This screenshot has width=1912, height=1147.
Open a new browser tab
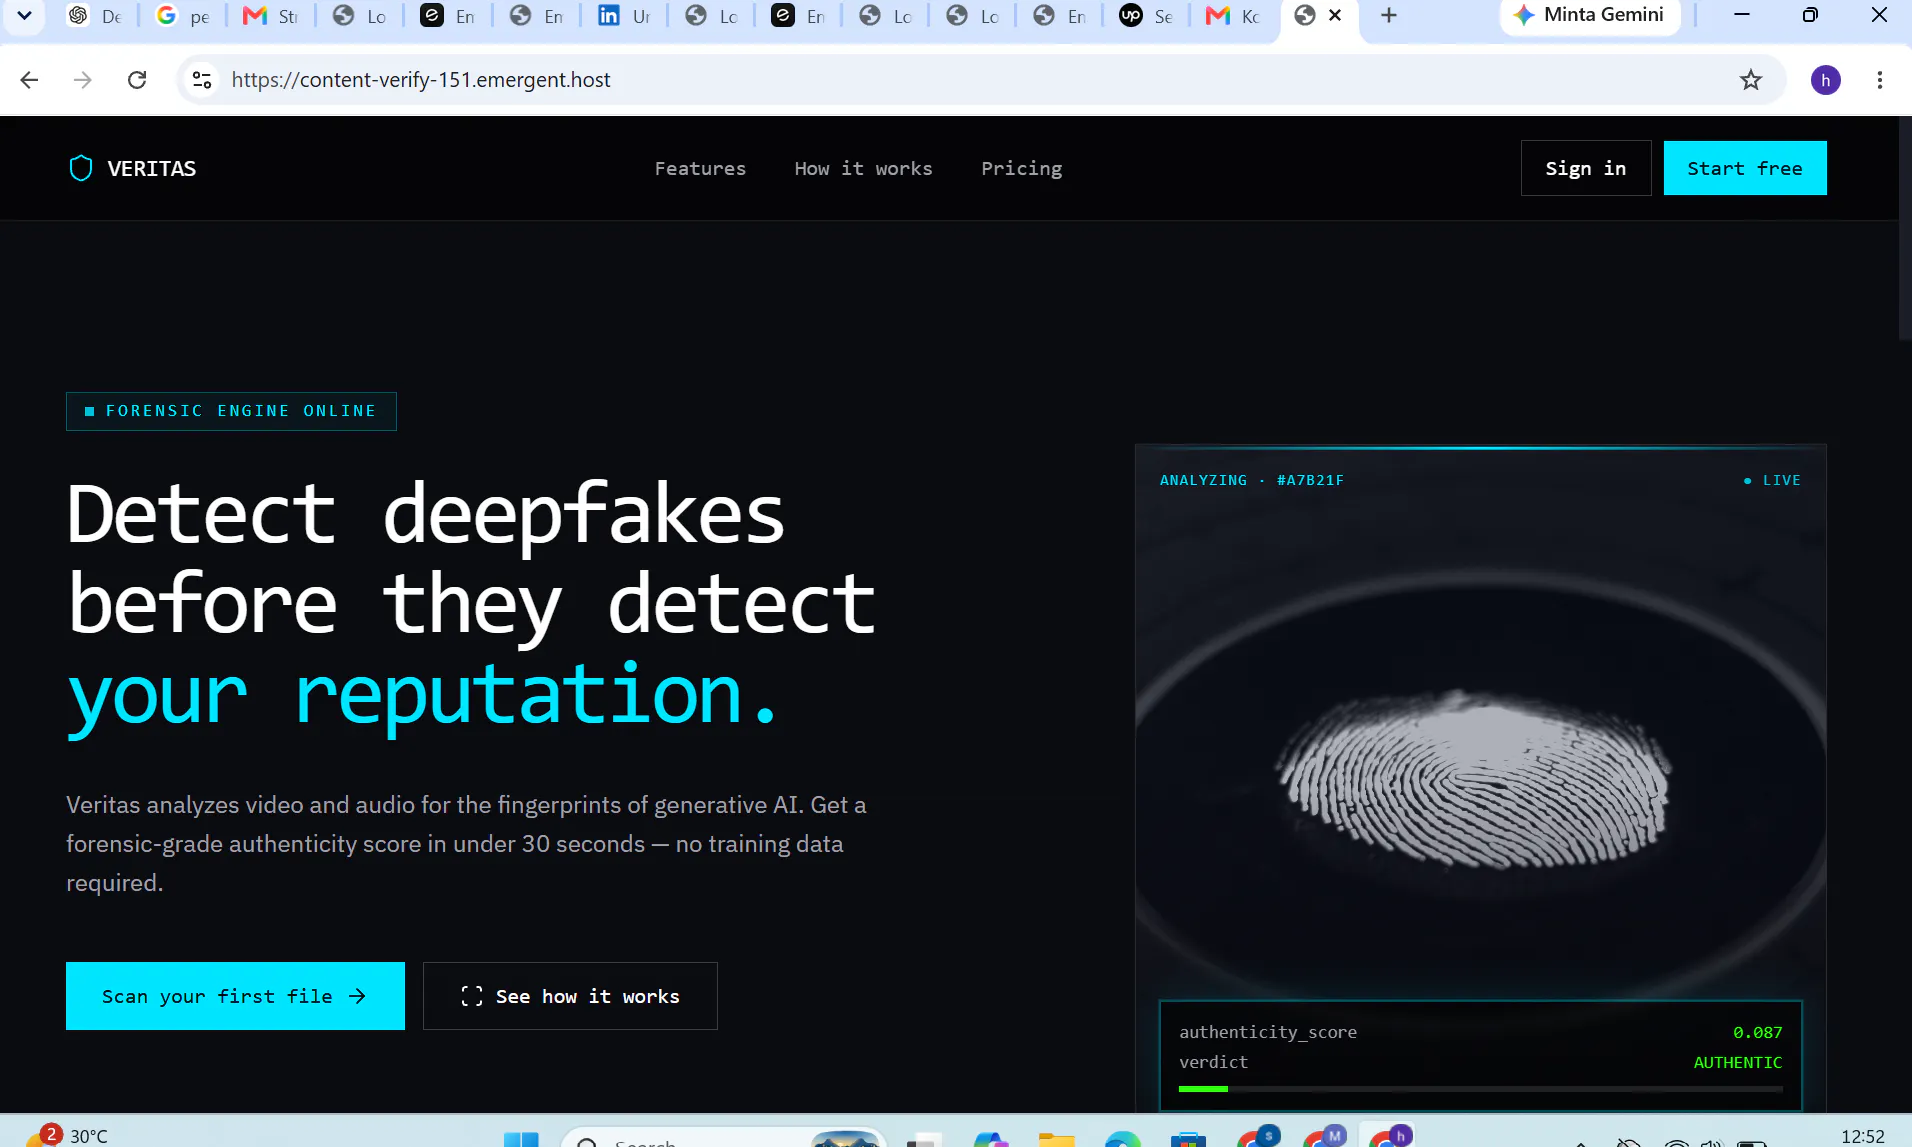pos(1389,16)
